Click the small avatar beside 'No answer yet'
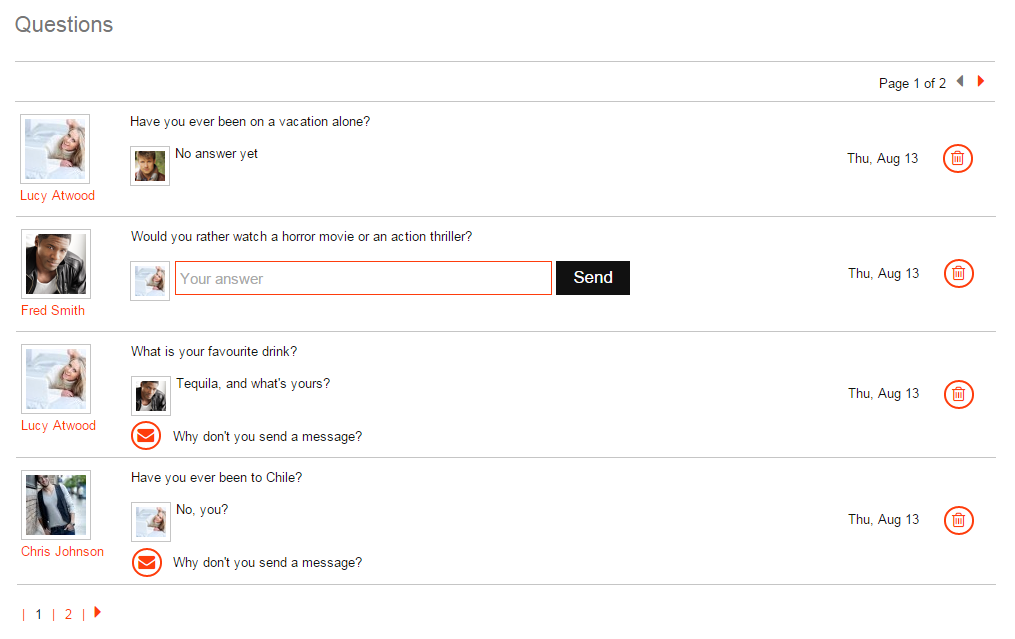This screenshot has height=639, width=1015. pos(150,166)
